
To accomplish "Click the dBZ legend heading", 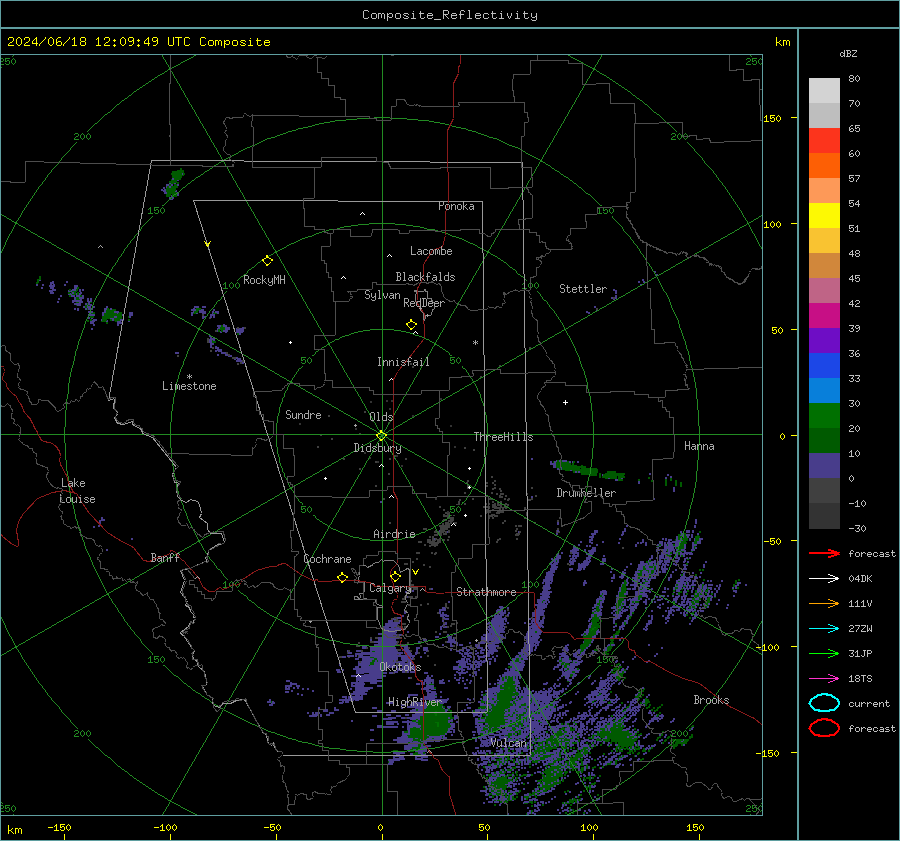I will (848, 53).
